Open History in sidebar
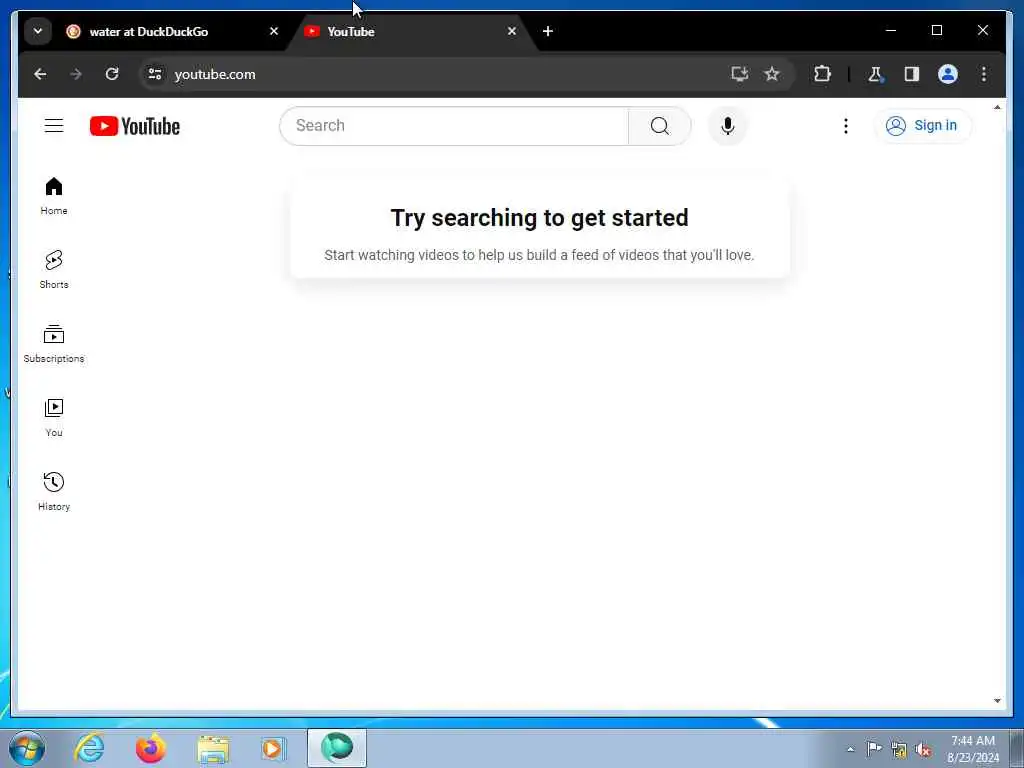 point(54,492)
